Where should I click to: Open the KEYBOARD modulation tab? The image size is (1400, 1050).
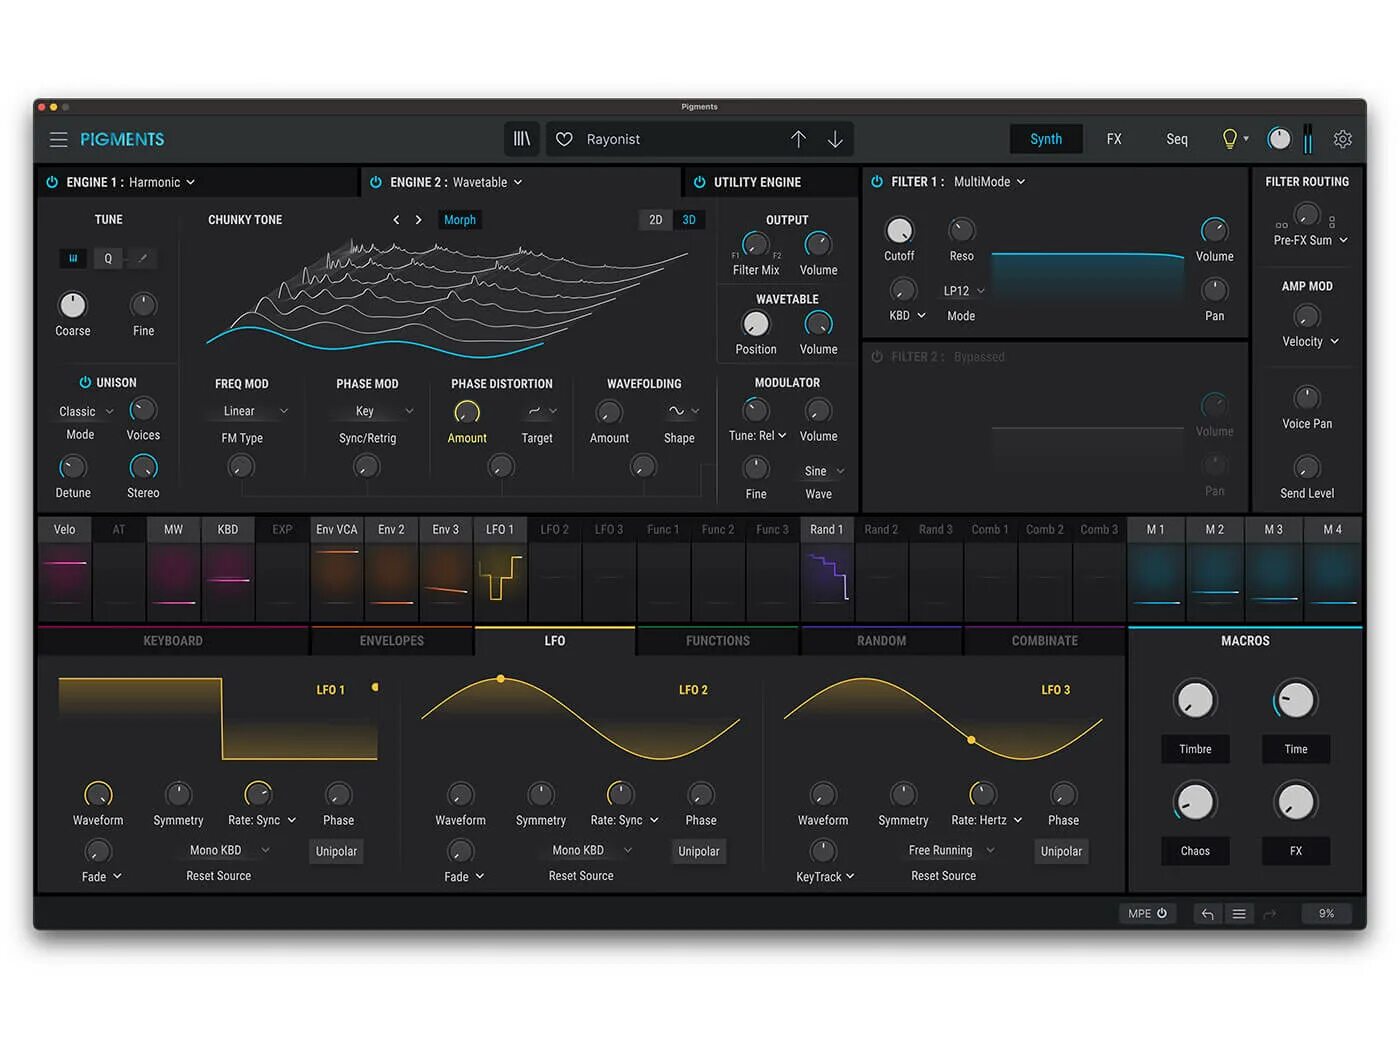pyautogui.click(x=173, y=641)
